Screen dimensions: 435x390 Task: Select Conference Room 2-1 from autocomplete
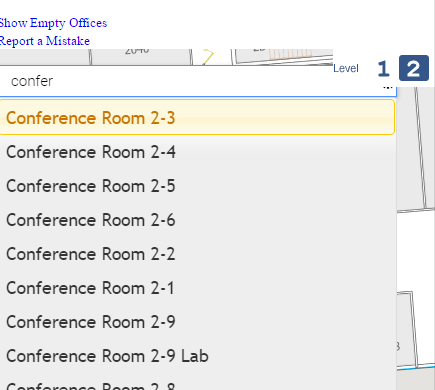click(198, 288)
